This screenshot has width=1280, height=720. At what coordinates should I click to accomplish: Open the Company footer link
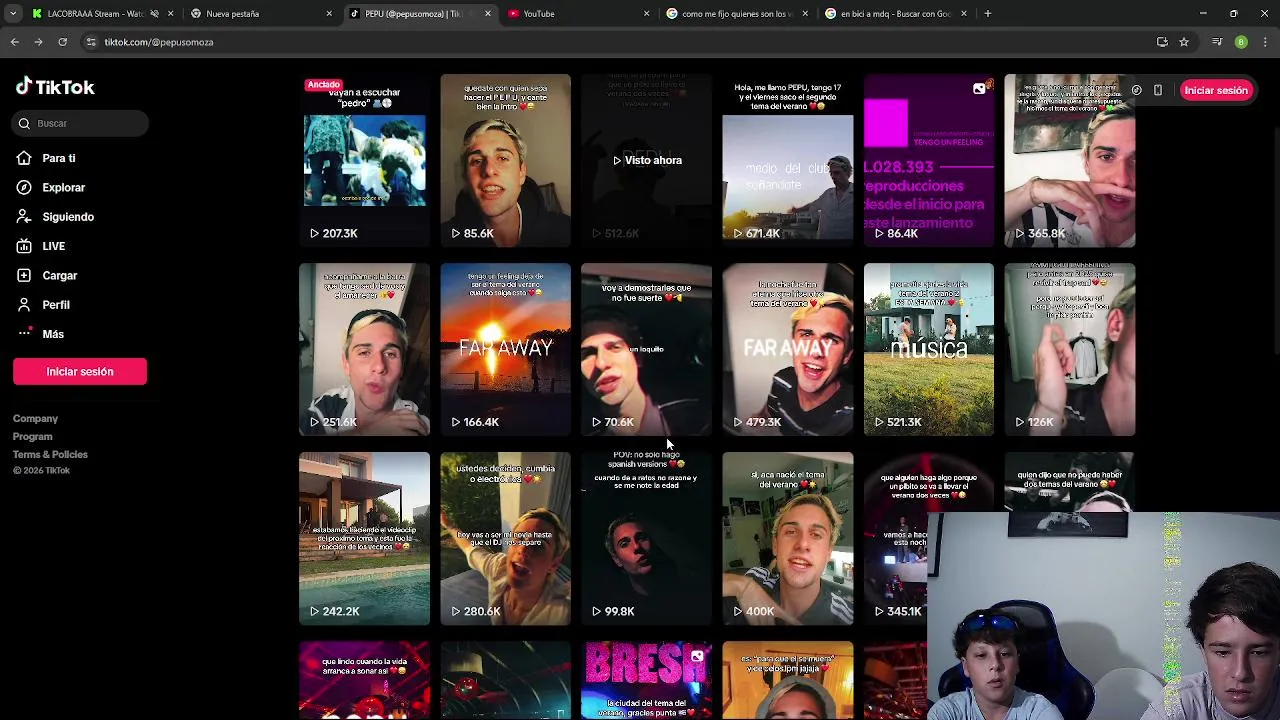click(x=35, y=419)
